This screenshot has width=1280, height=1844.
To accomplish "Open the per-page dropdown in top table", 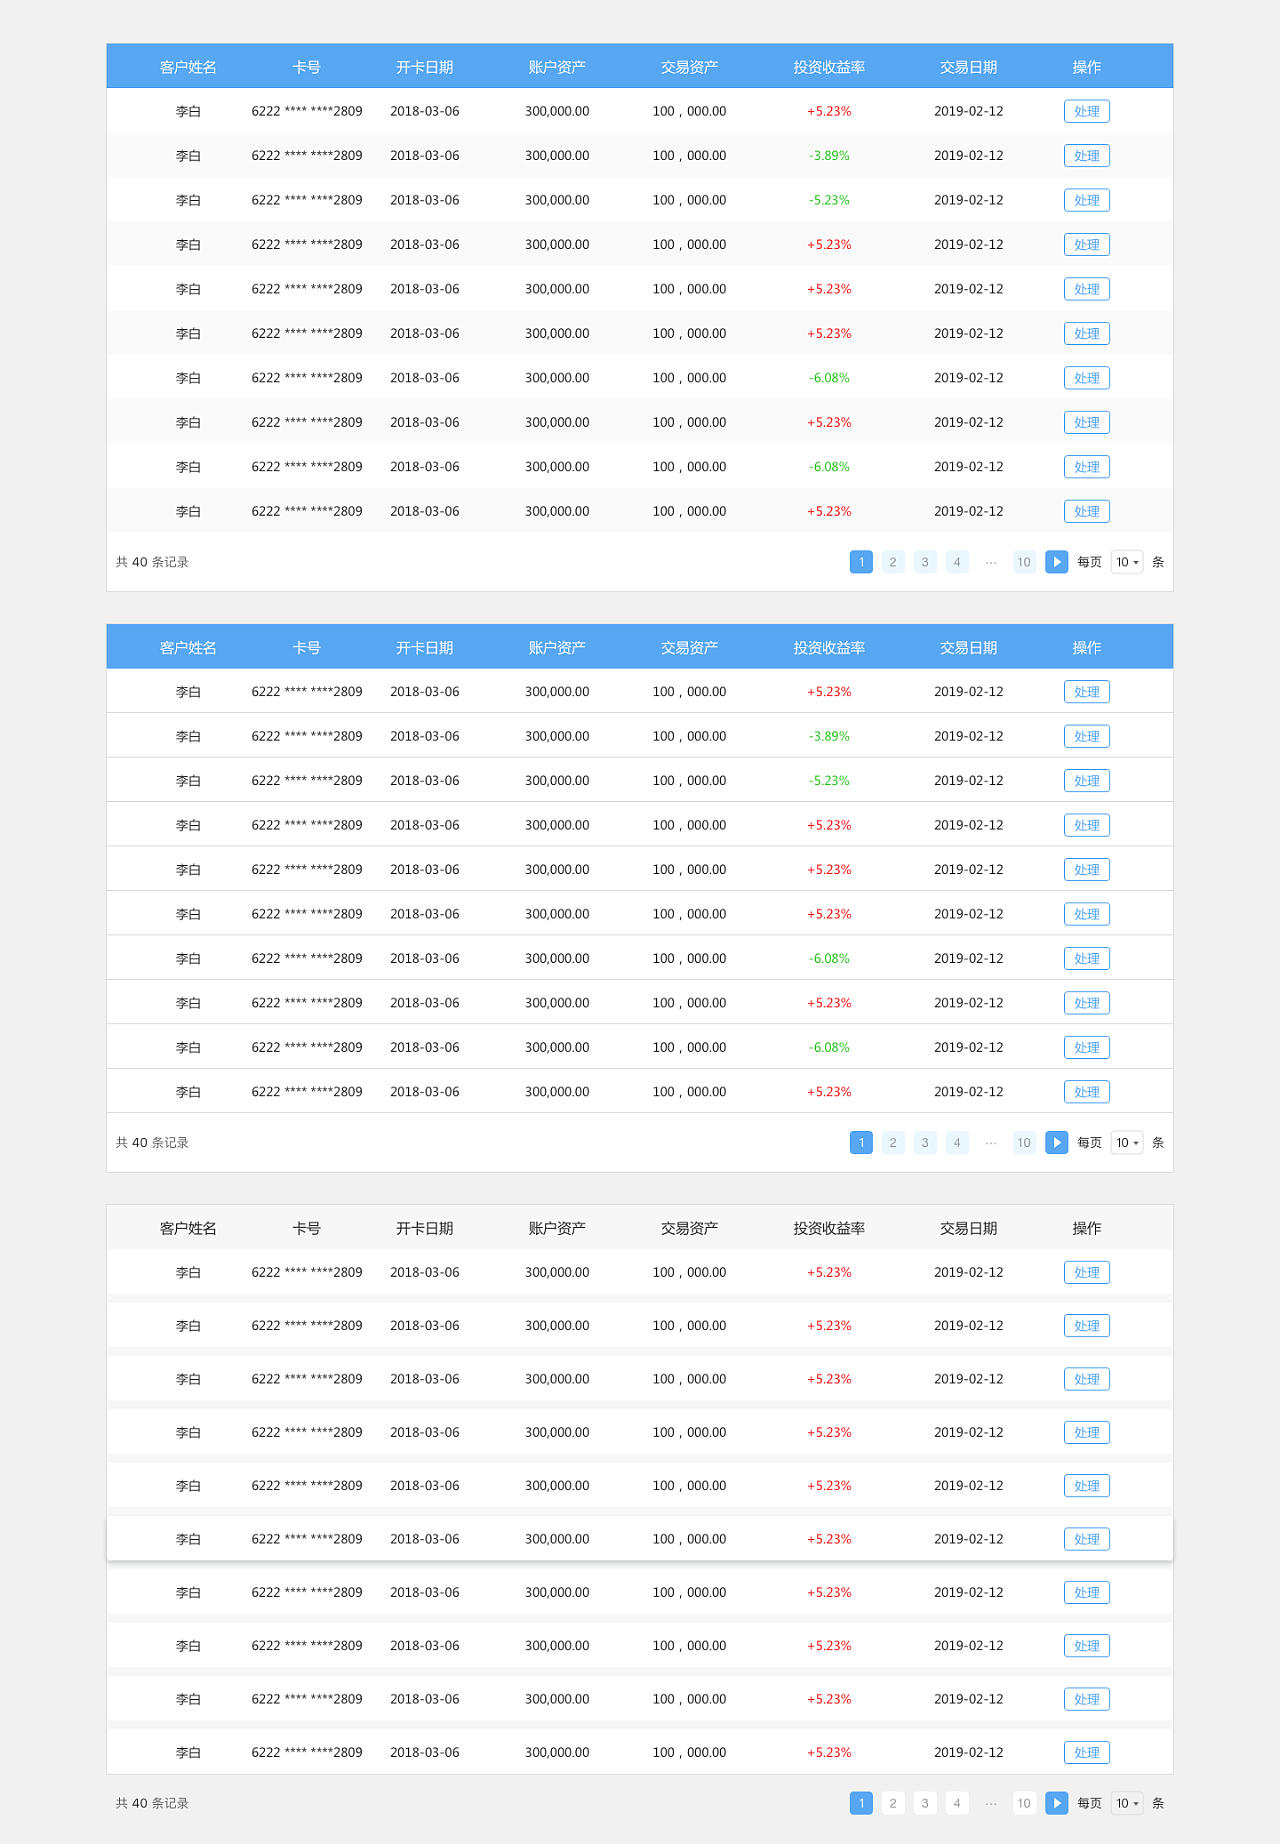I will [1127, 562].
